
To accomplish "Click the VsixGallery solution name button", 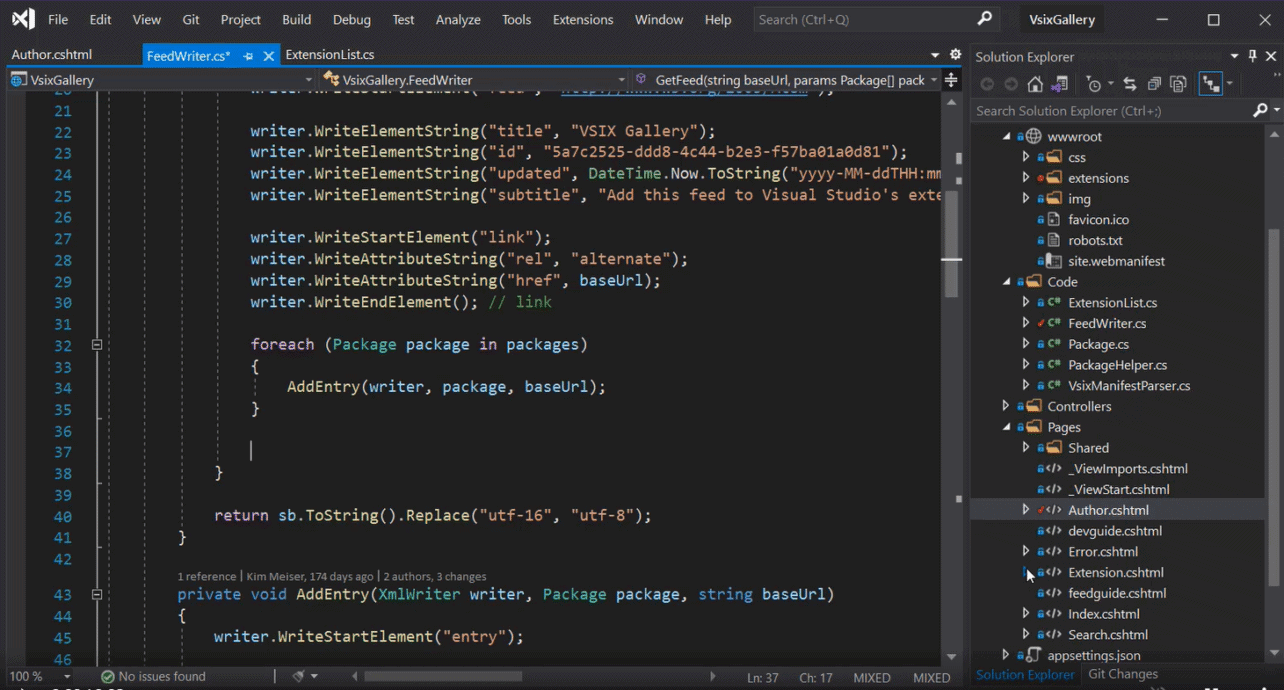I will click(1062, 19).
